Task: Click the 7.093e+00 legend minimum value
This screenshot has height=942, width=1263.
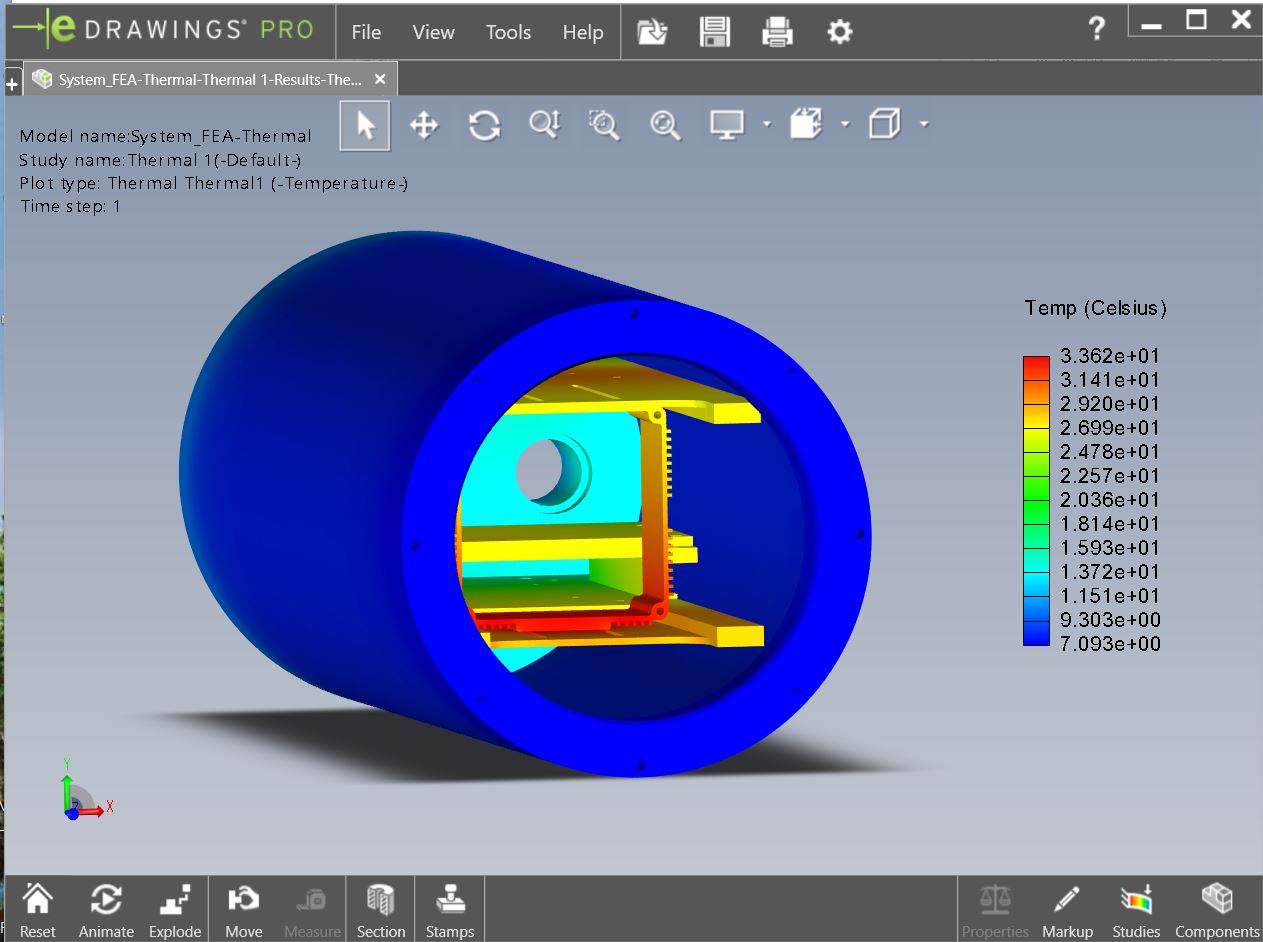Action: point(1110,644)
